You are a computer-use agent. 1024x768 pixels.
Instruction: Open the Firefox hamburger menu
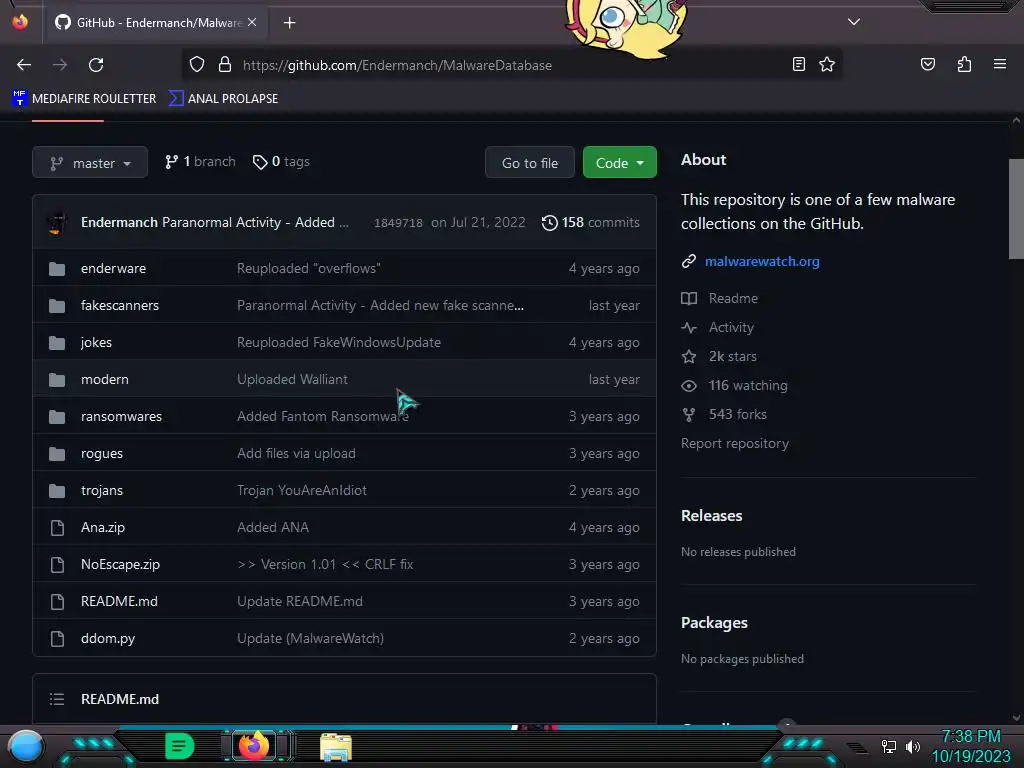point(999,64)
